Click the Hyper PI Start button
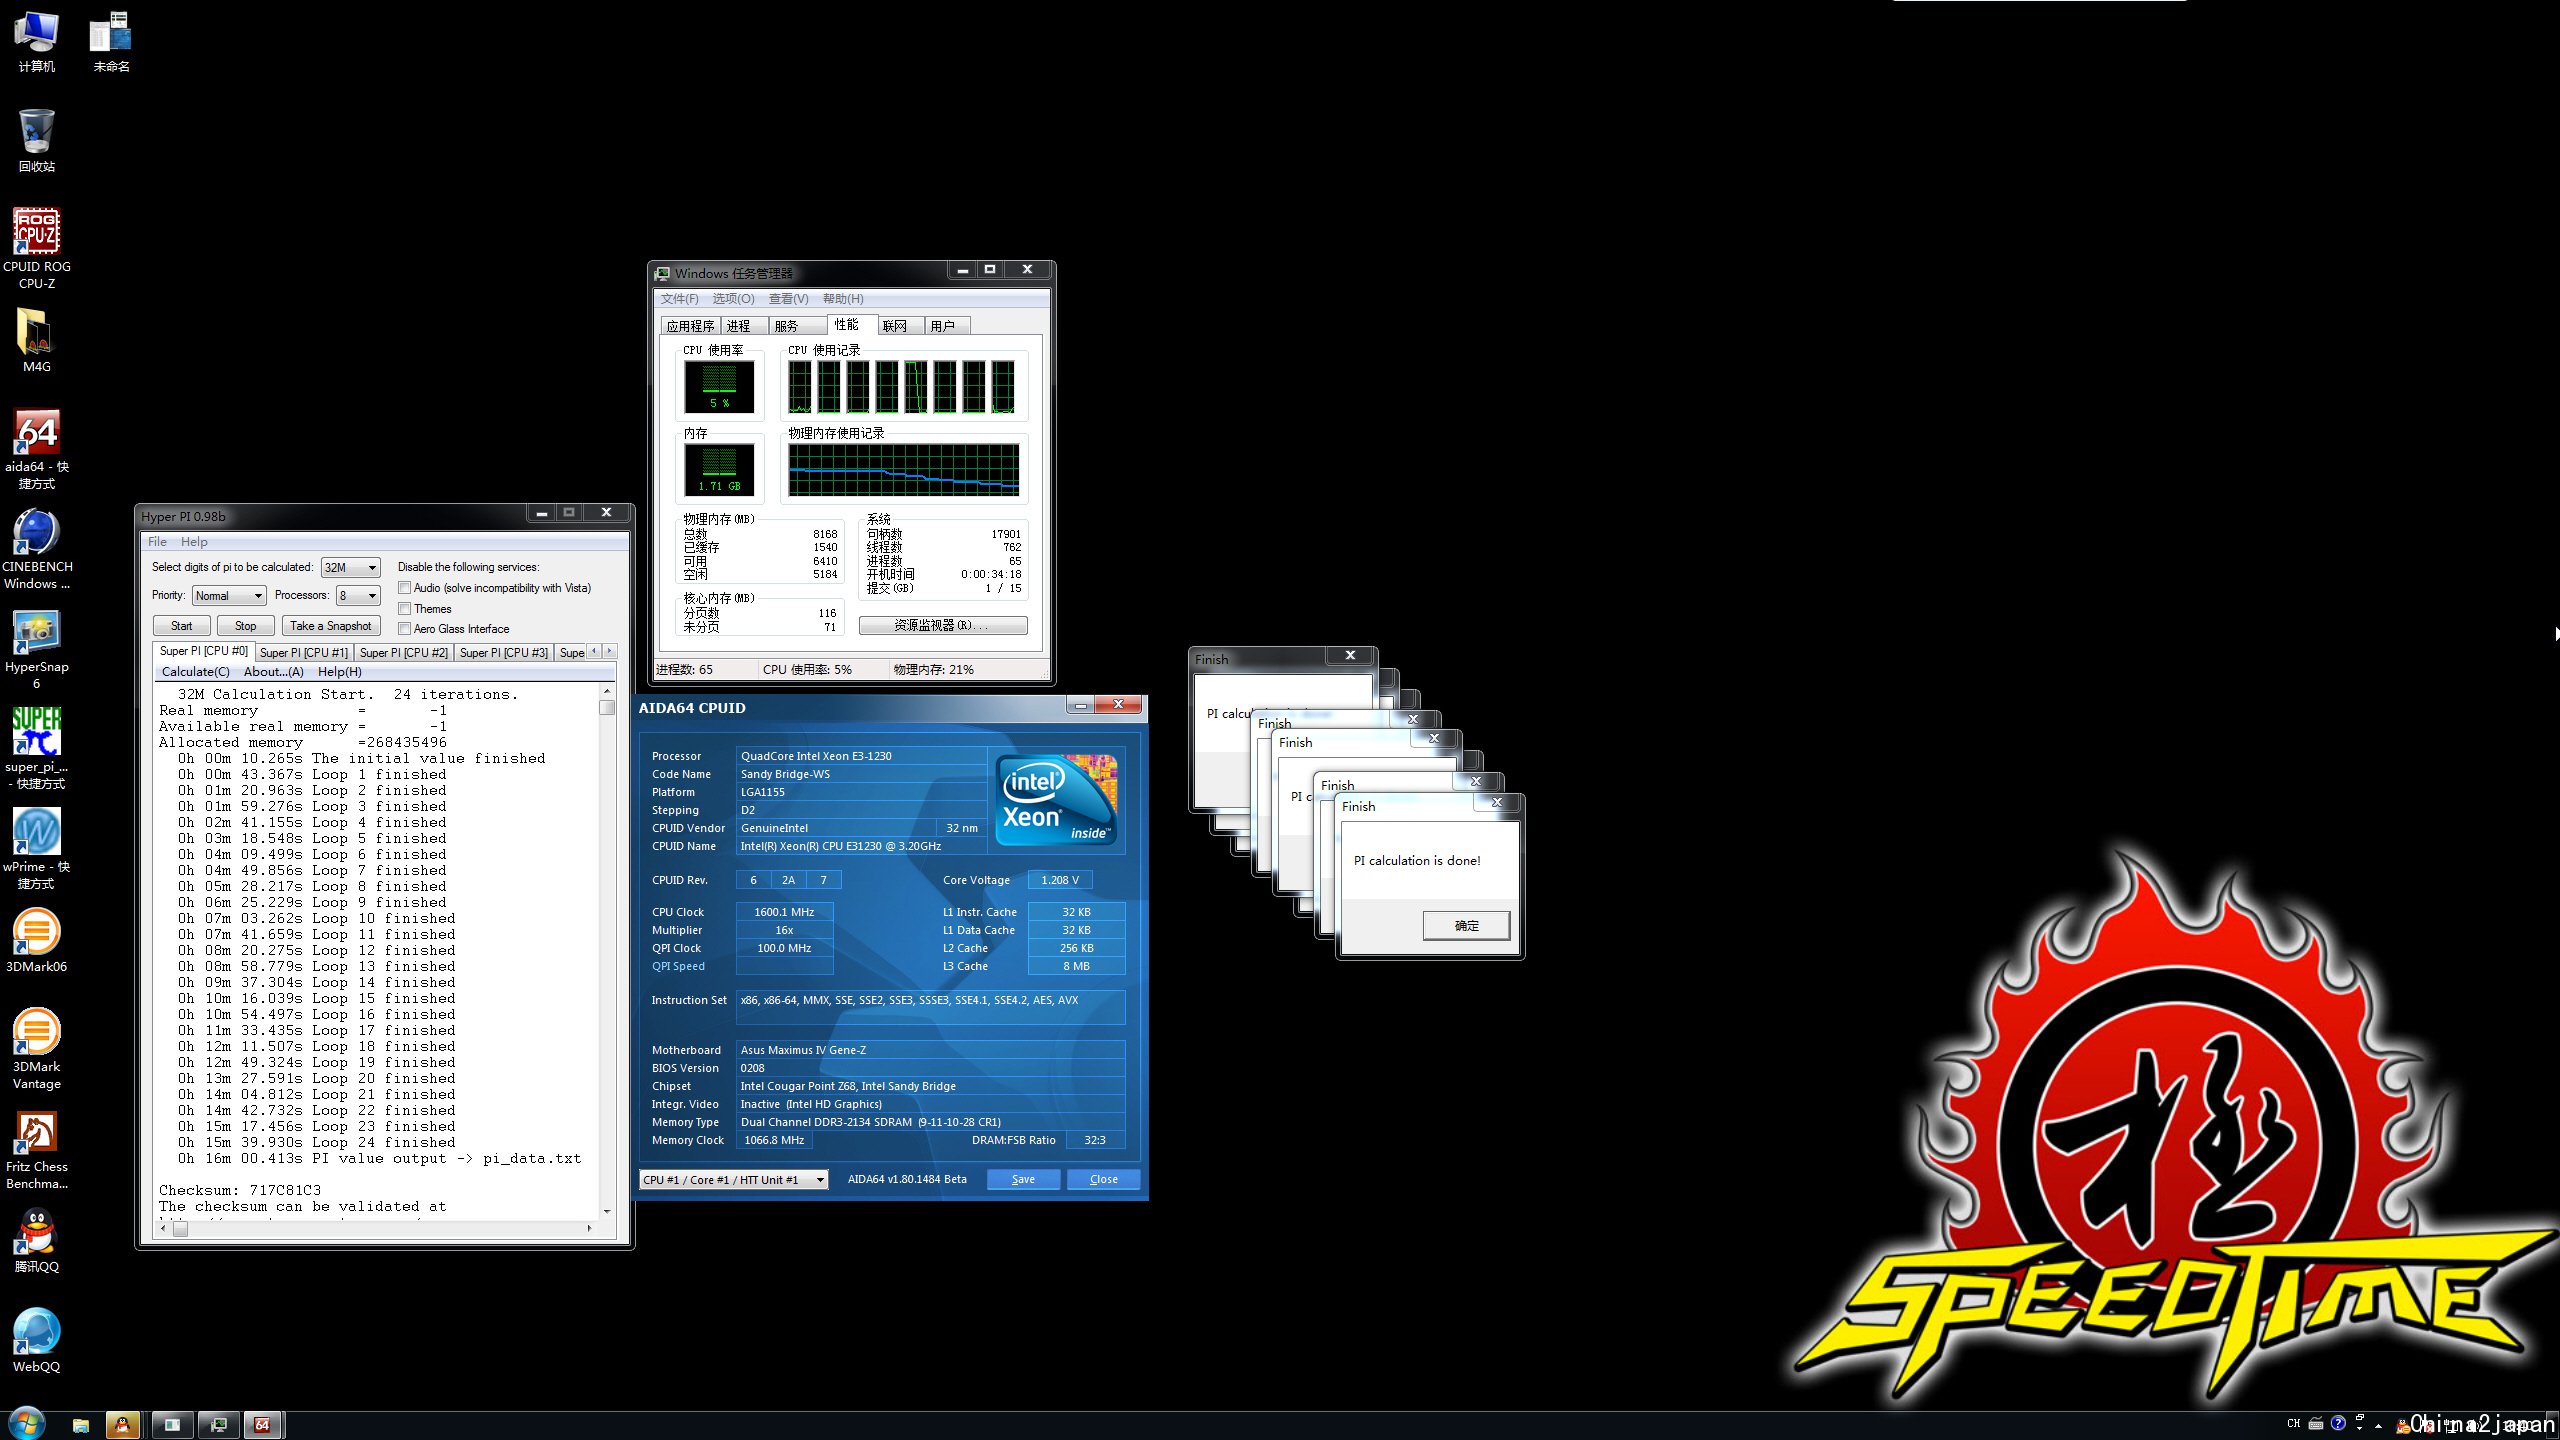Image resolution: width=2560 pixels, height=1440 pixels. click(x=181, y=626)
